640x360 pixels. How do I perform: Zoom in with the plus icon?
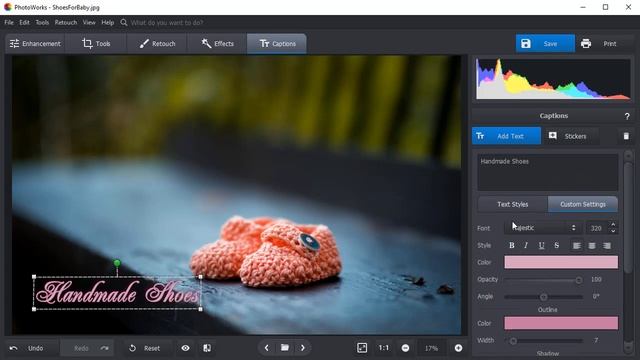coord(458,348)
